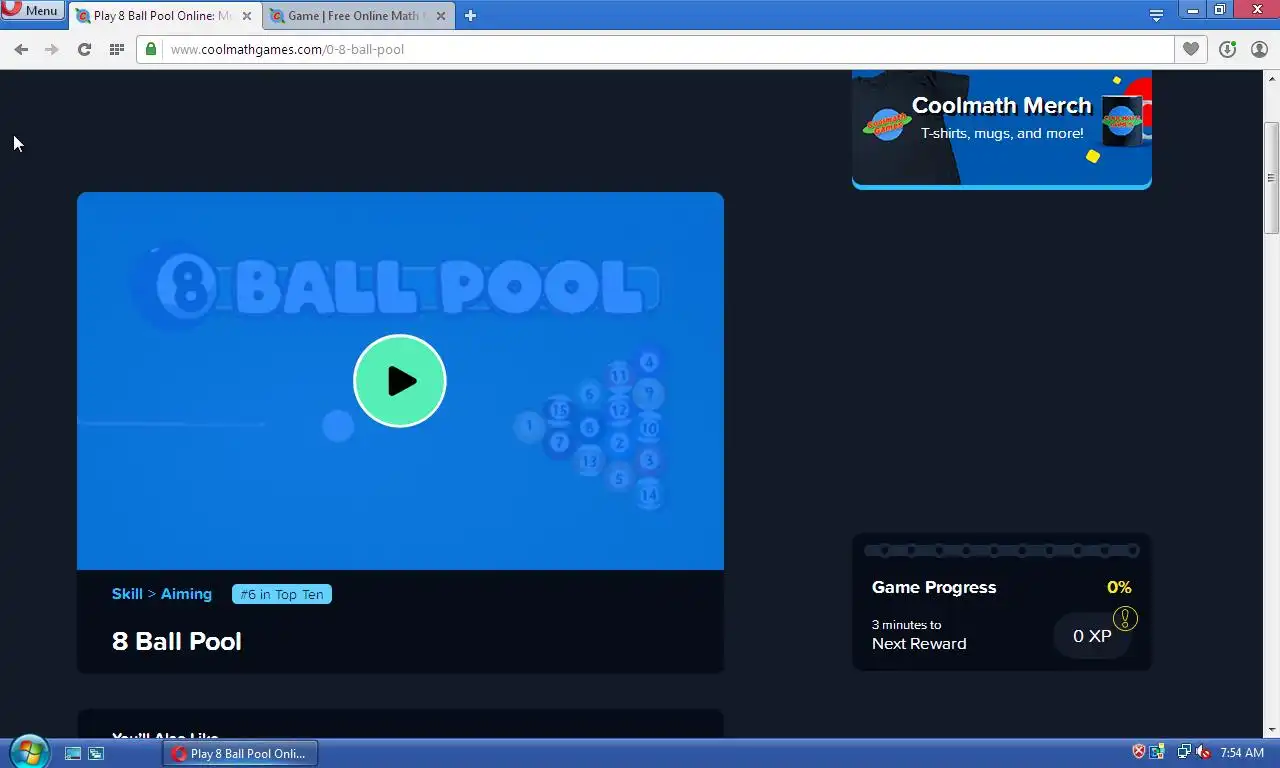Click the #6 in Top Ten badge
Viewport: 1280px width, 768px height.
(x=282, y=594)
